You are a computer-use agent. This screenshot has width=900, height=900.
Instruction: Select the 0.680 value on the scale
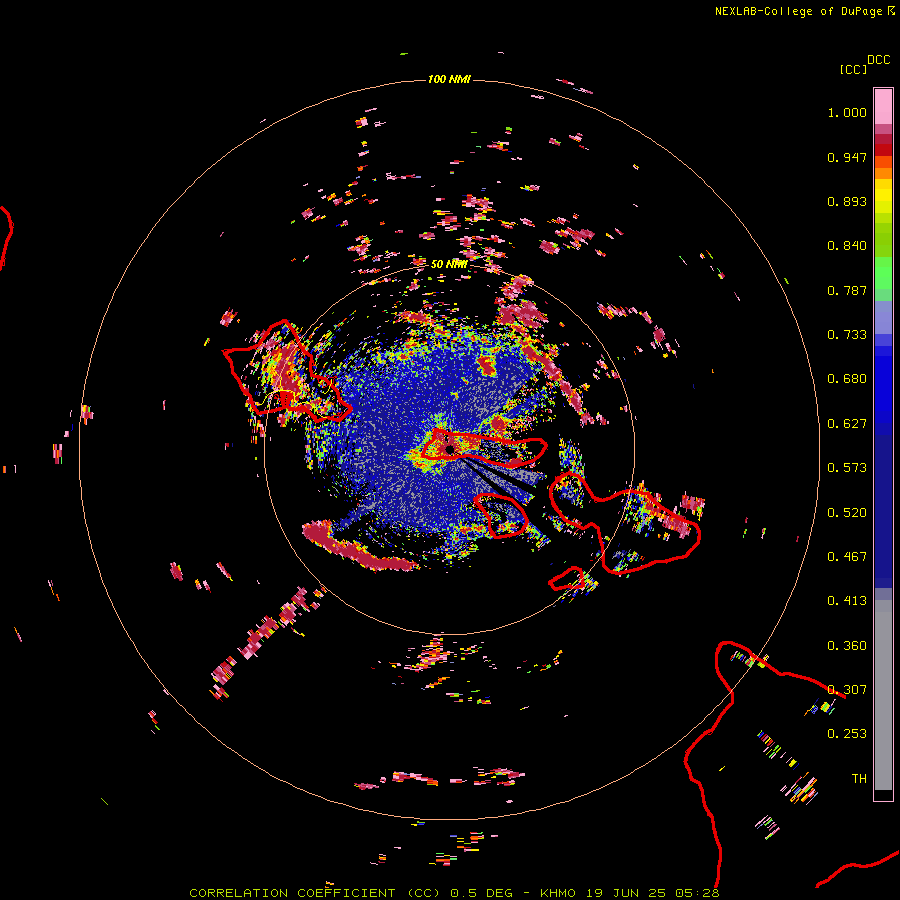tap(847, 379)
